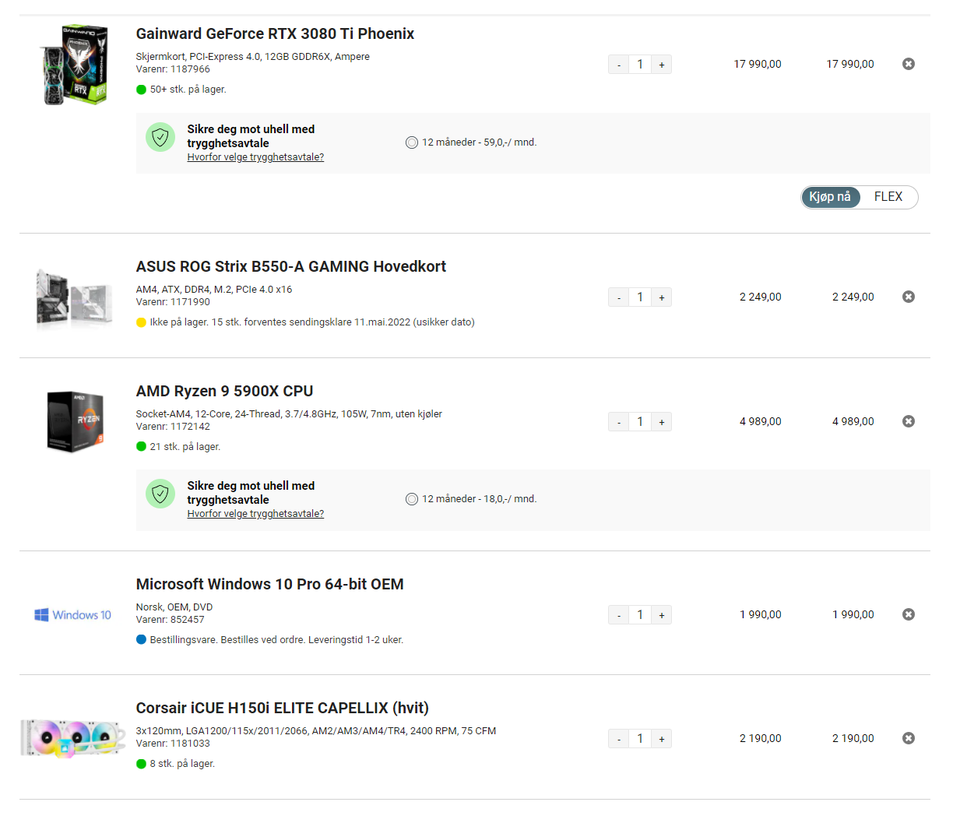Remove AMD Ryzen 9 5900X from cart
This screenshot has height=816, width=960.
(908, 421)
